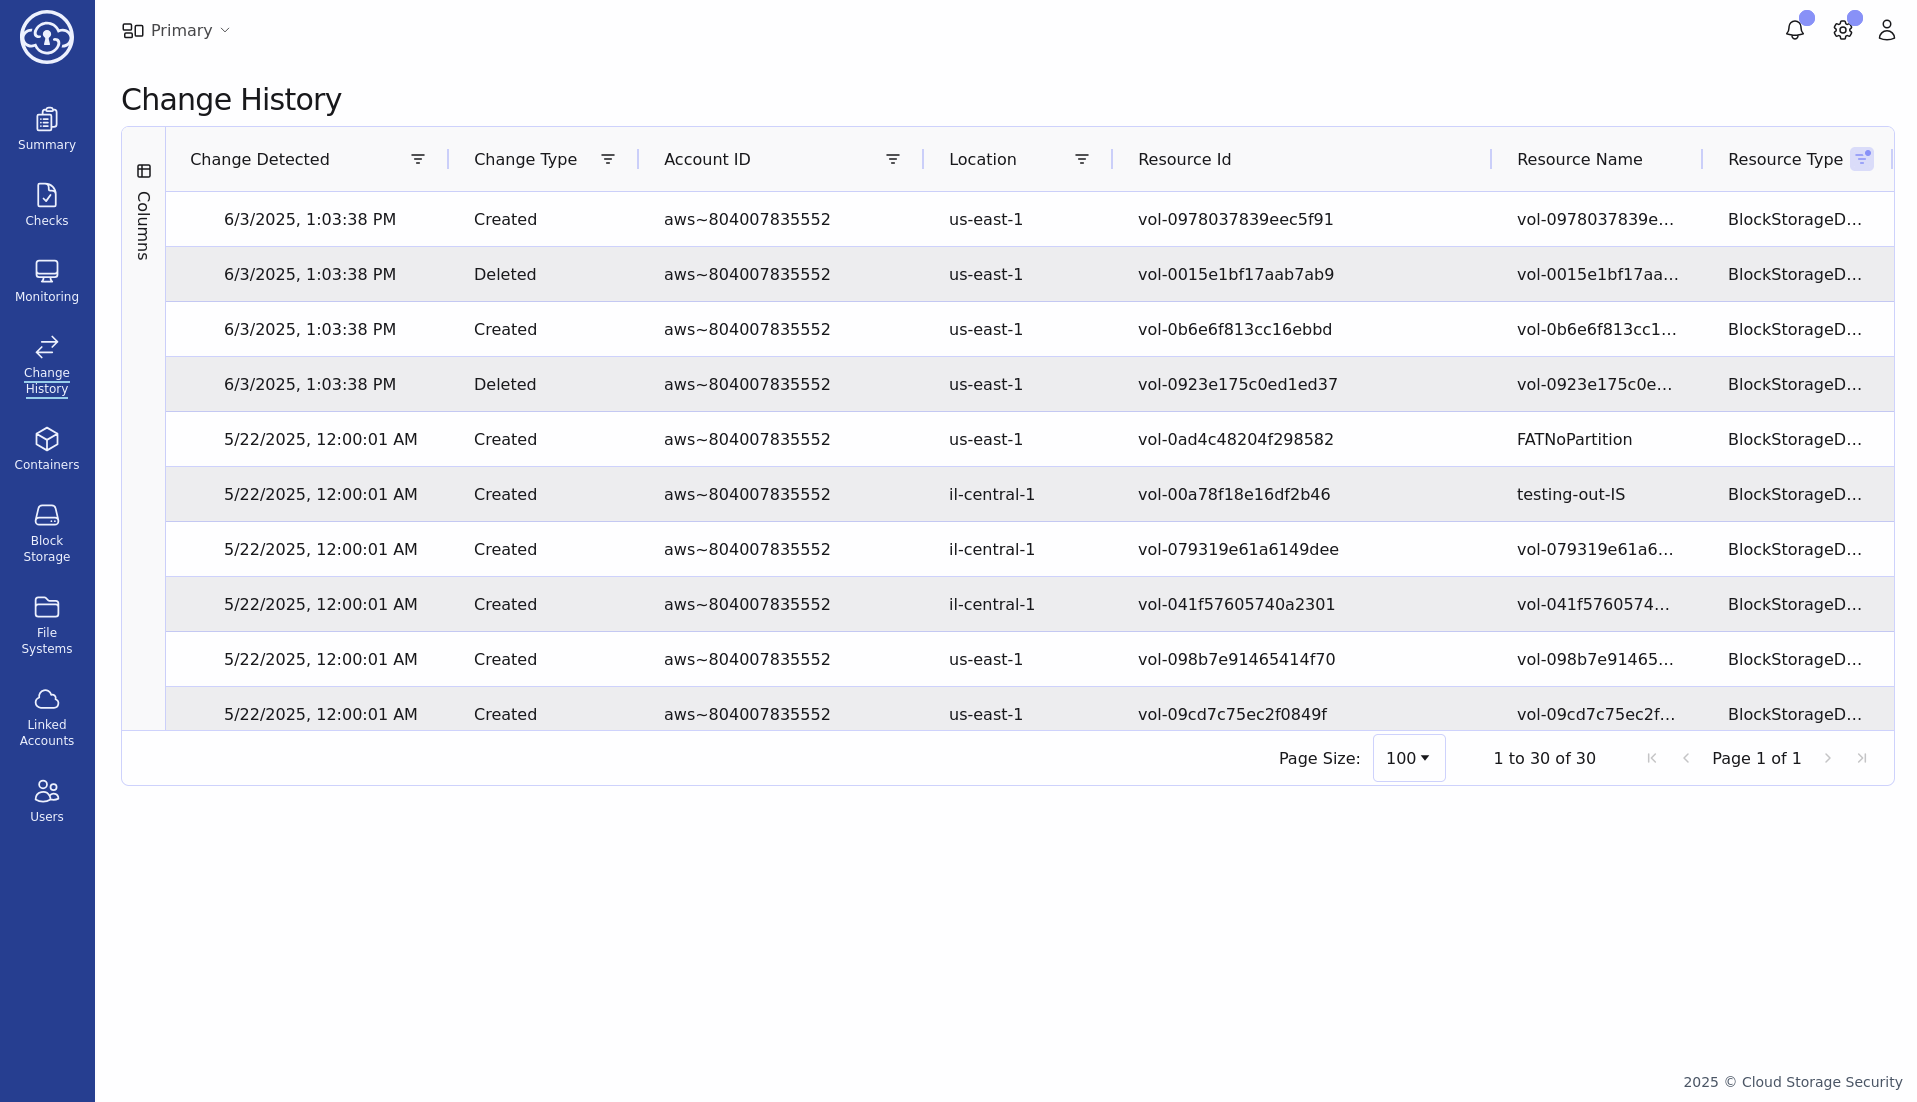Open the Change Type filter icon

(x=607, y=159)
